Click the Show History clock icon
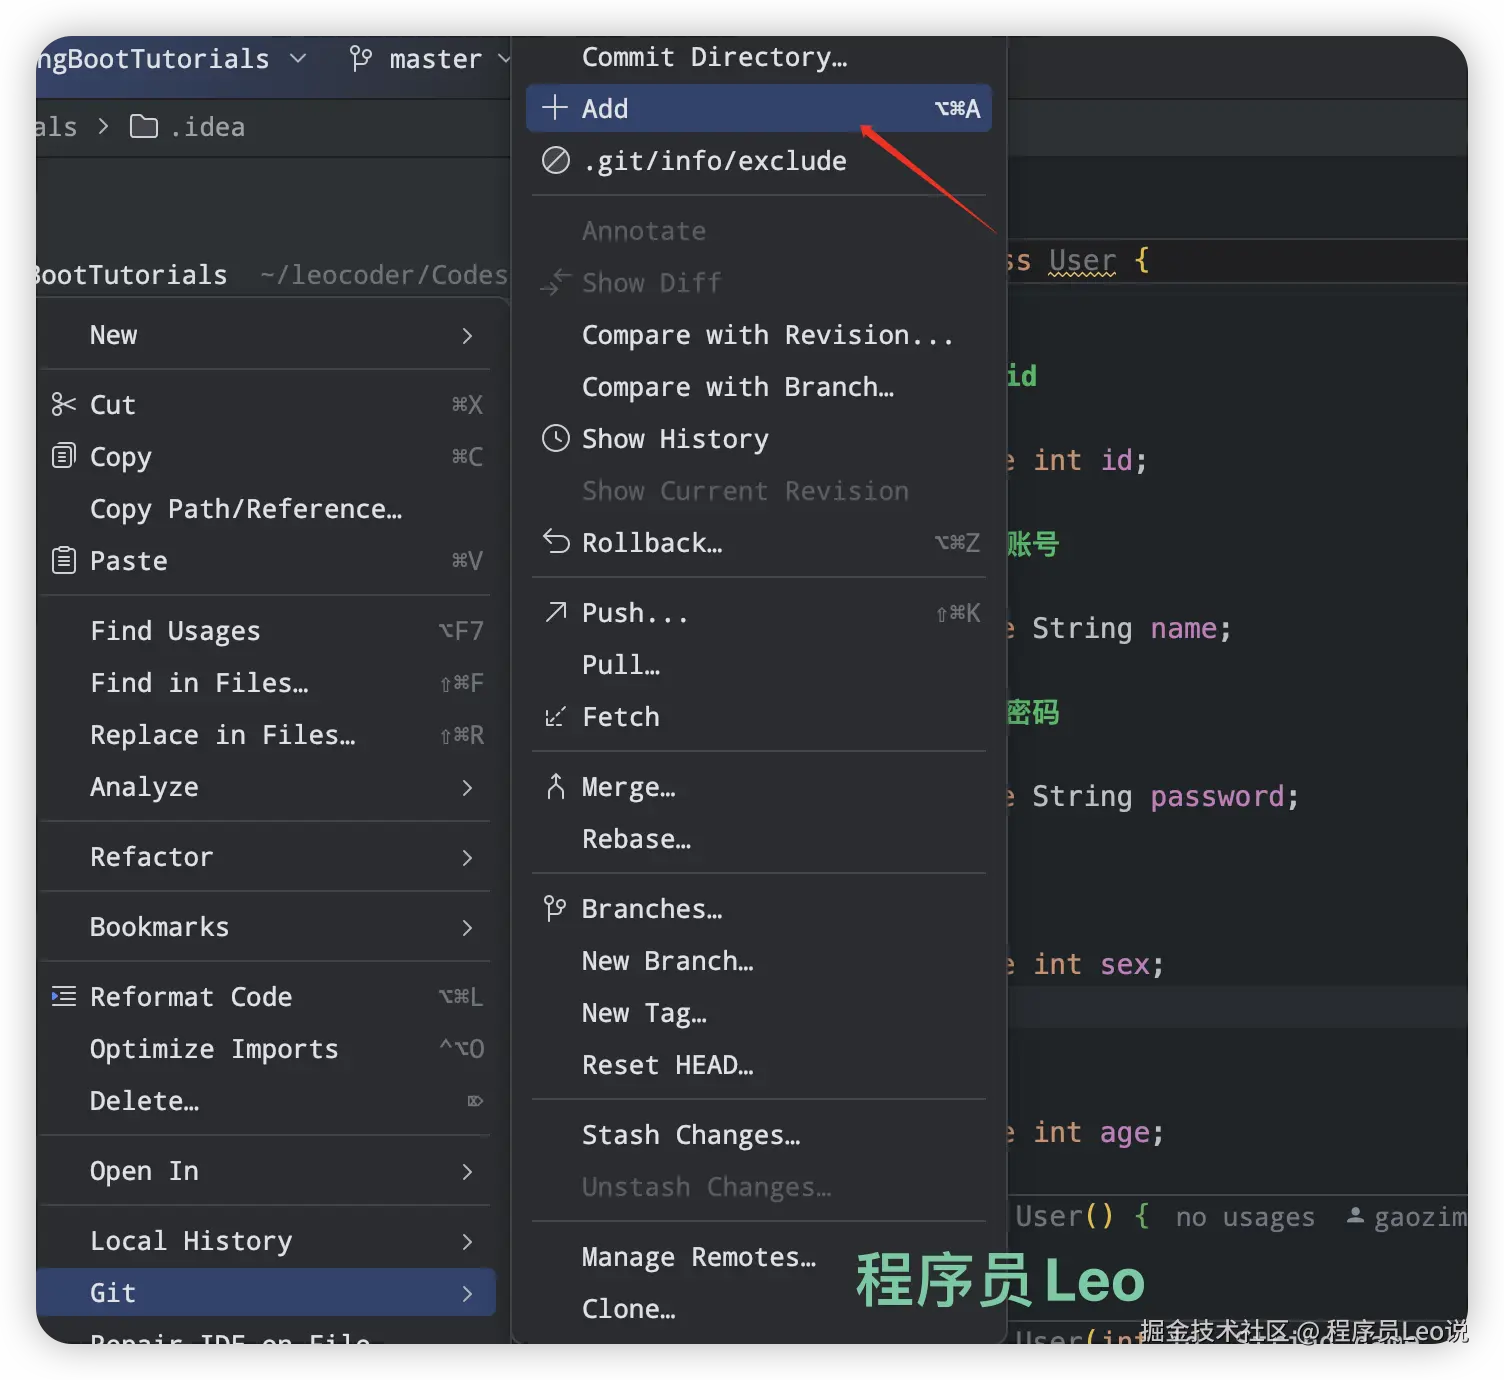Viewport: 1504px width, 1380px height. coord(556,439)
